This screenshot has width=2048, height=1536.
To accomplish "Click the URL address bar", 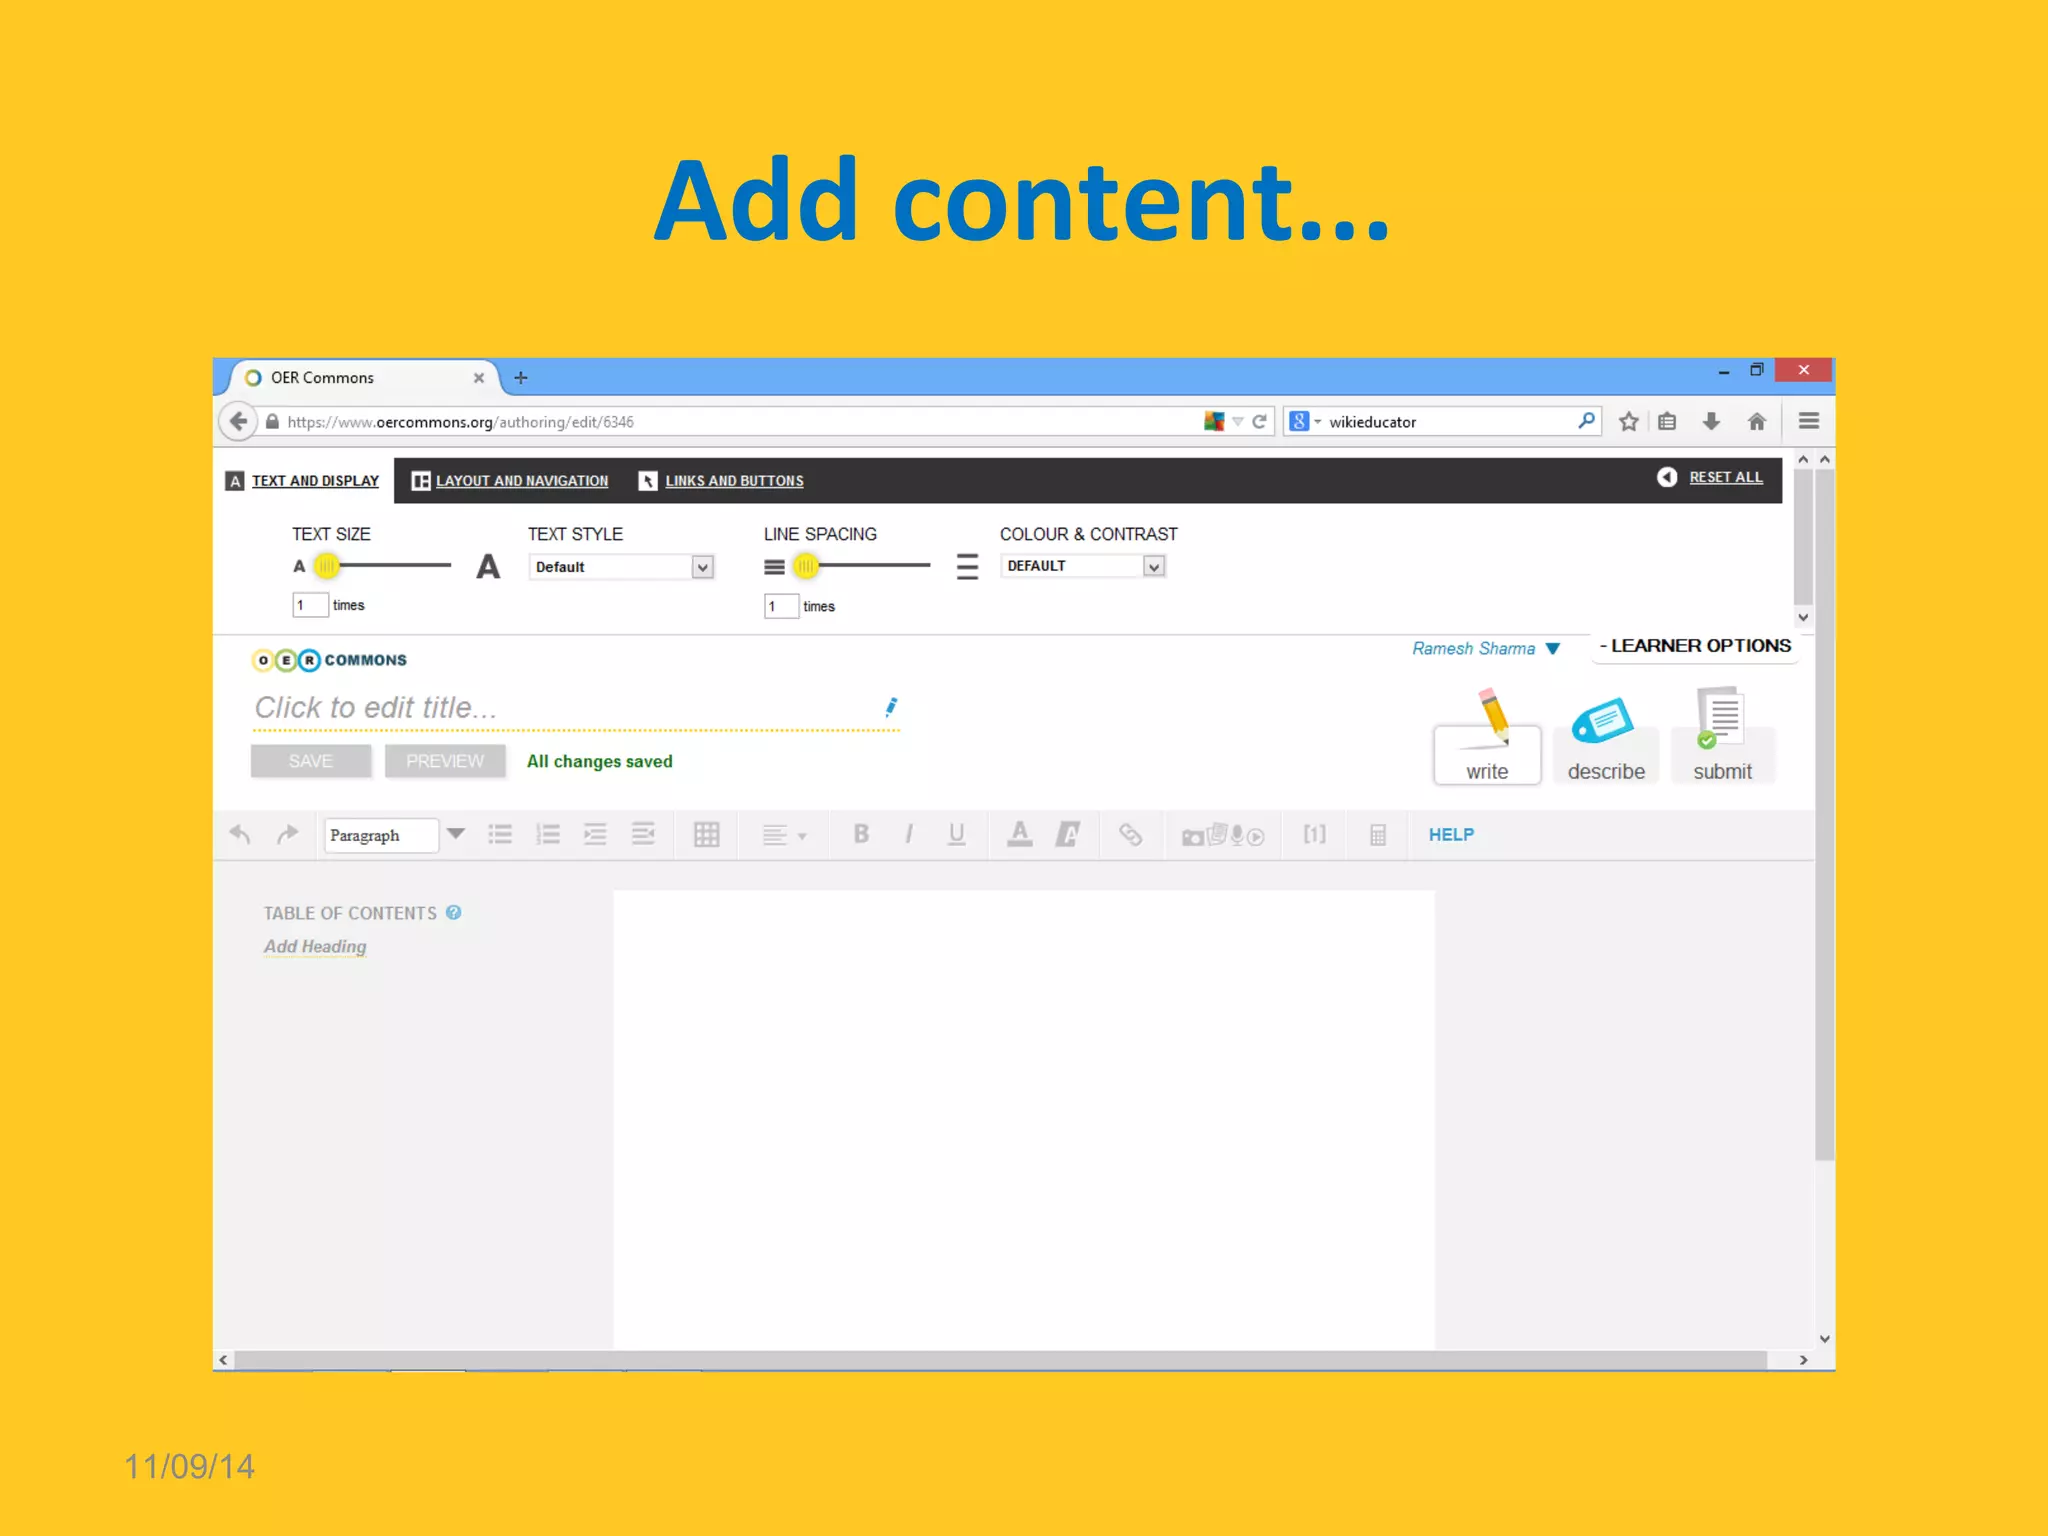I will 740,422.
